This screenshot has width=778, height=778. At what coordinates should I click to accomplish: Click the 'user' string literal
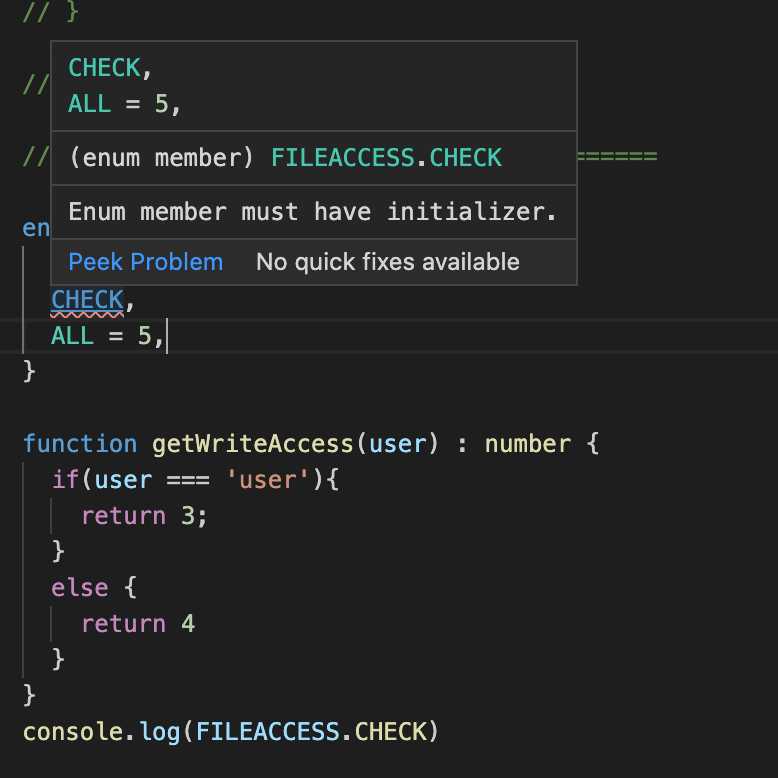click(269, 480)
